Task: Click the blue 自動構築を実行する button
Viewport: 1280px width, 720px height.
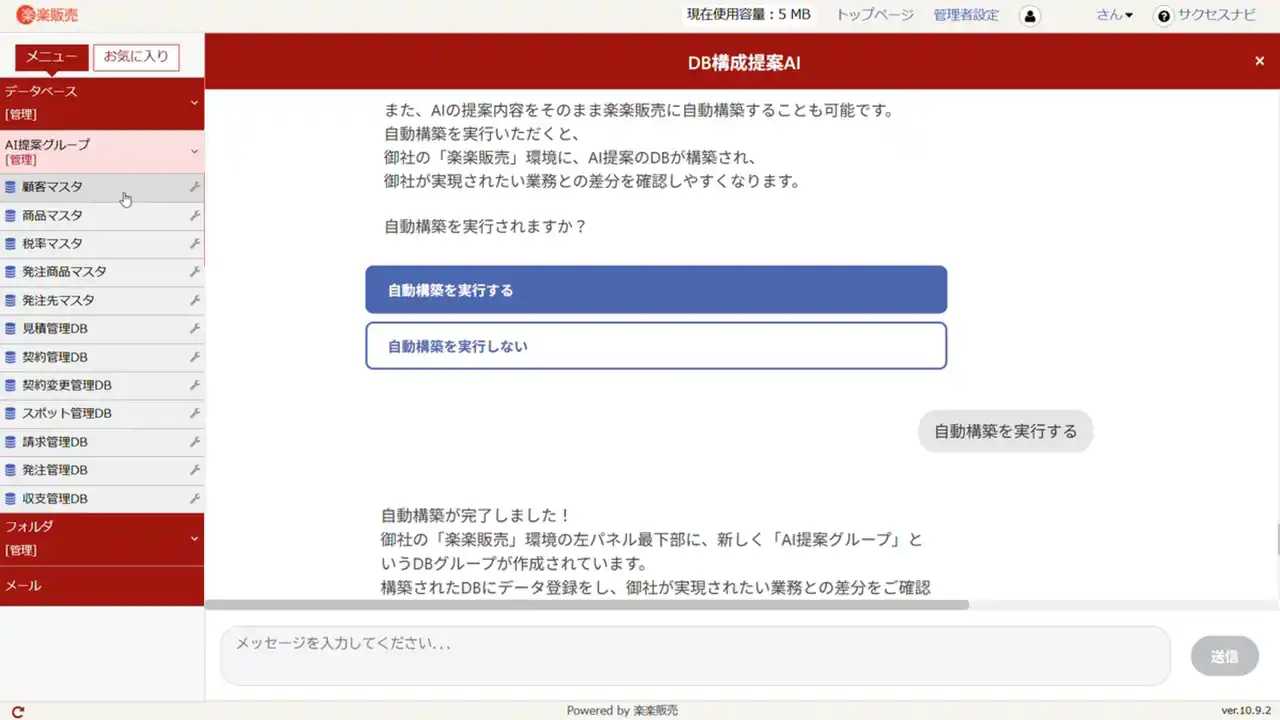Action: coord(656,290)
